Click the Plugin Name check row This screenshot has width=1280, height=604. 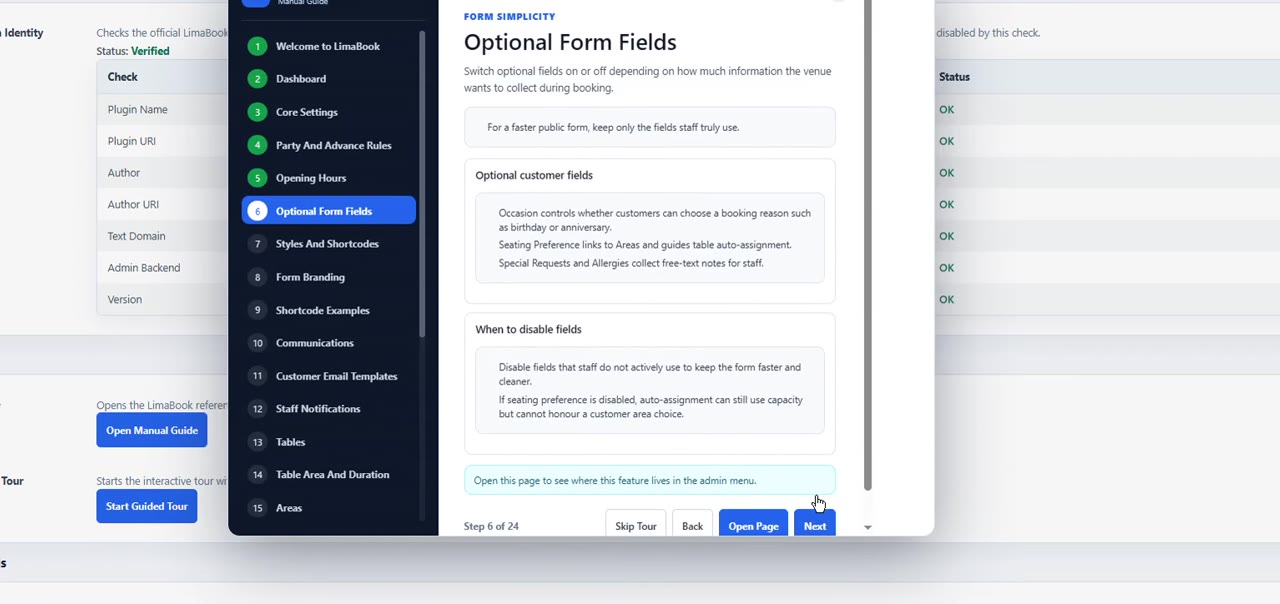(163, 110)
